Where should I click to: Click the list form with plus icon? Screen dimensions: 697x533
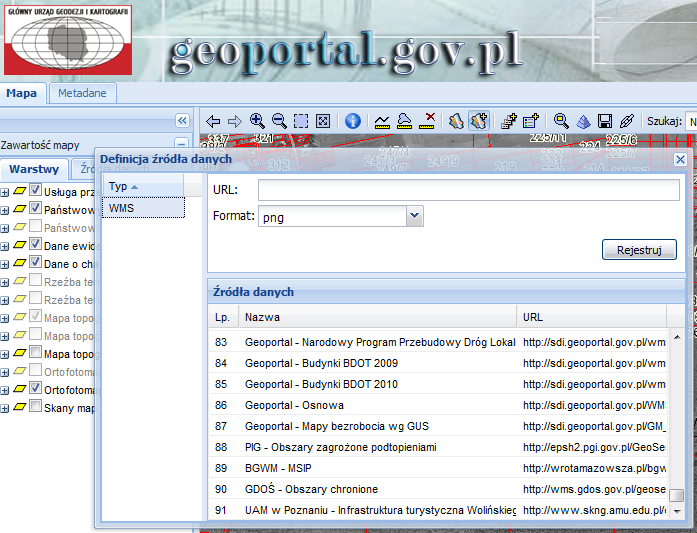coord(531,121)
